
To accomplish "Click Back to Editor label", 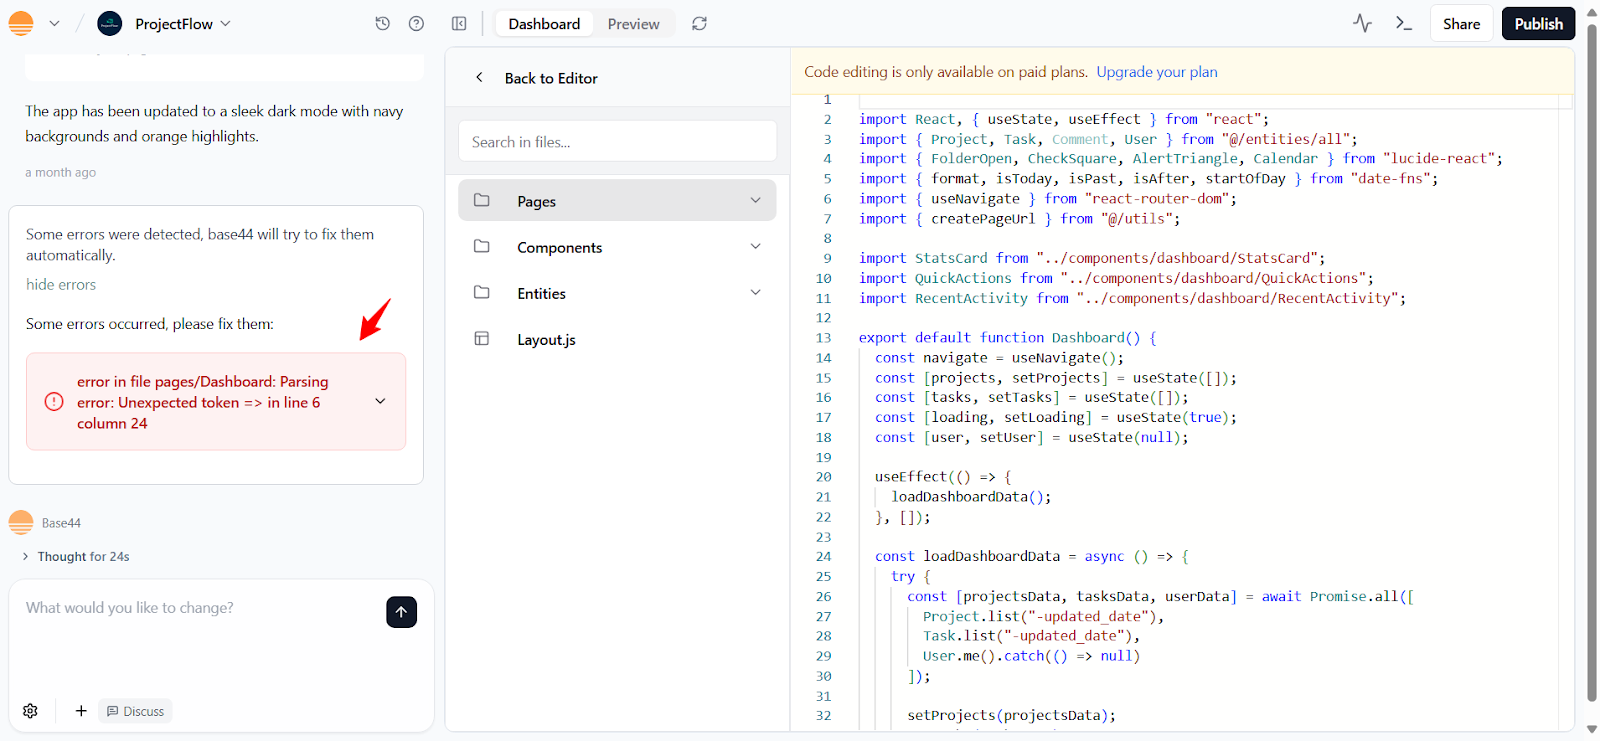I will click(x=551, y=78).
